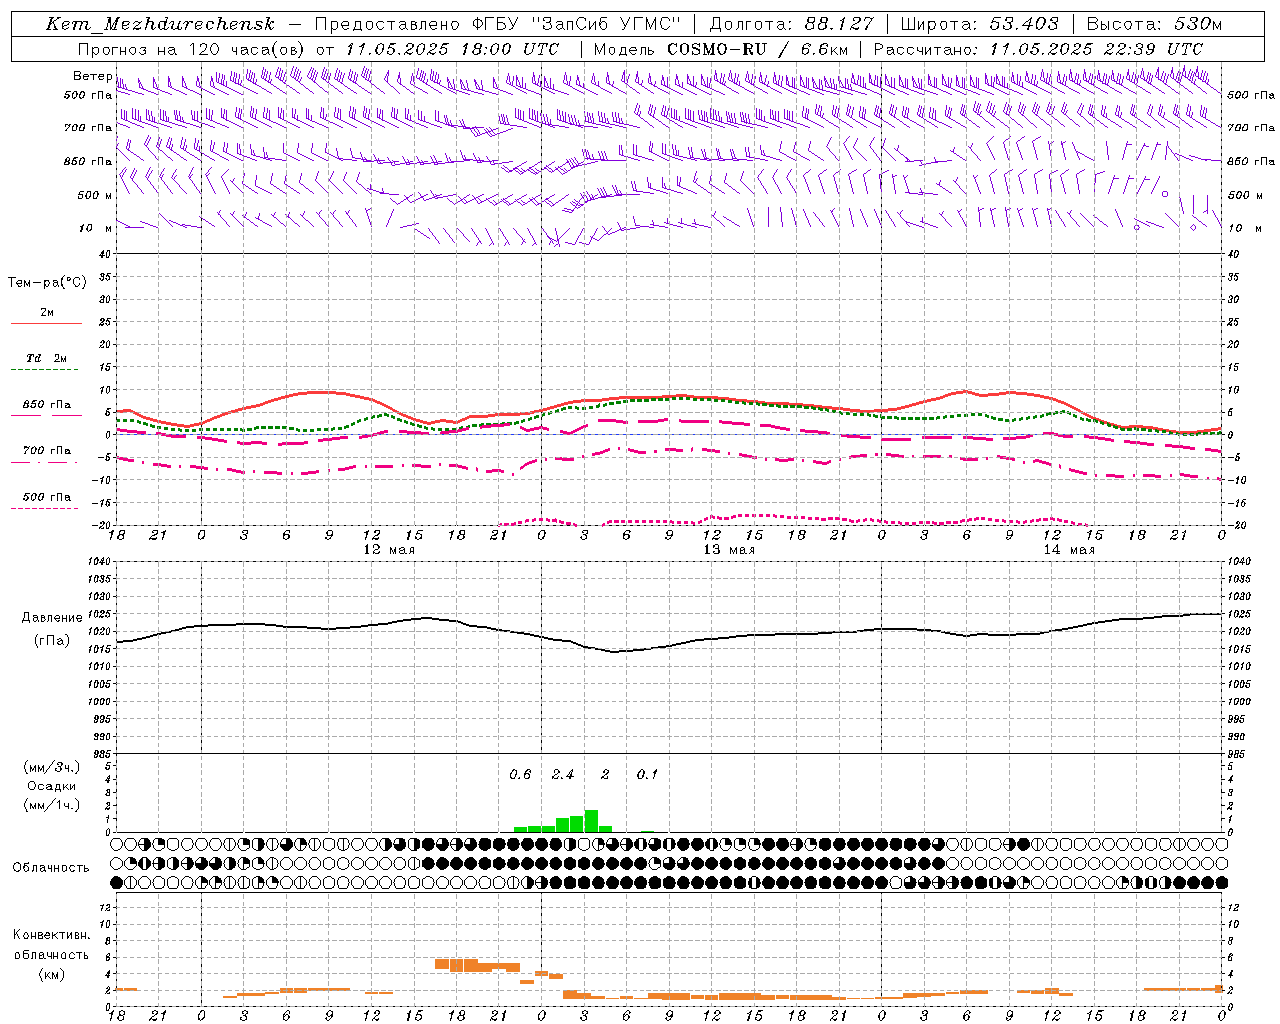Select the Высота: 530м header value

point(1154,24)
